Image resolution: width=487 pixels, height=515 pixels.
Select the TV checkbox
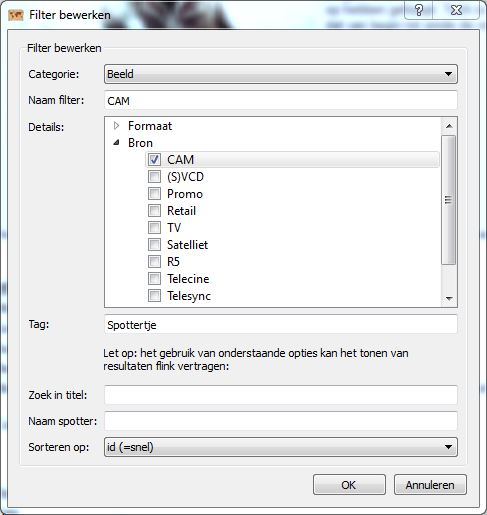[154, 227]
